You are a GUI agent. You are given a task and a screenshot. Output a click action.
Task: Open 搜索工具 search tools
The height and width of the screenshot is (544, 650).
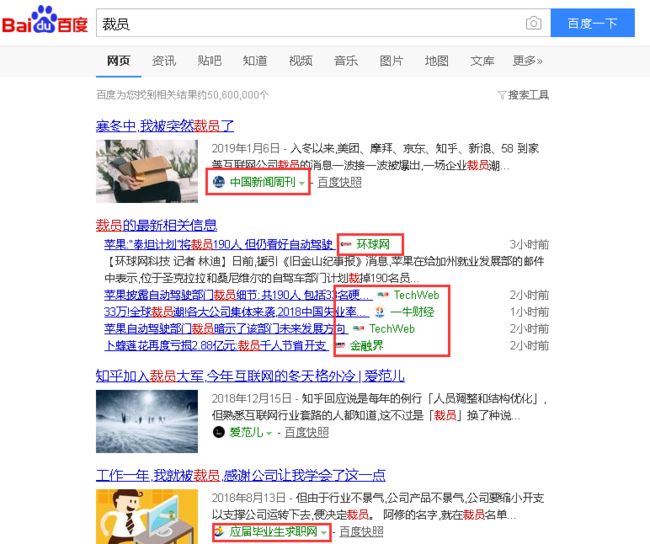tap(529, 95)
